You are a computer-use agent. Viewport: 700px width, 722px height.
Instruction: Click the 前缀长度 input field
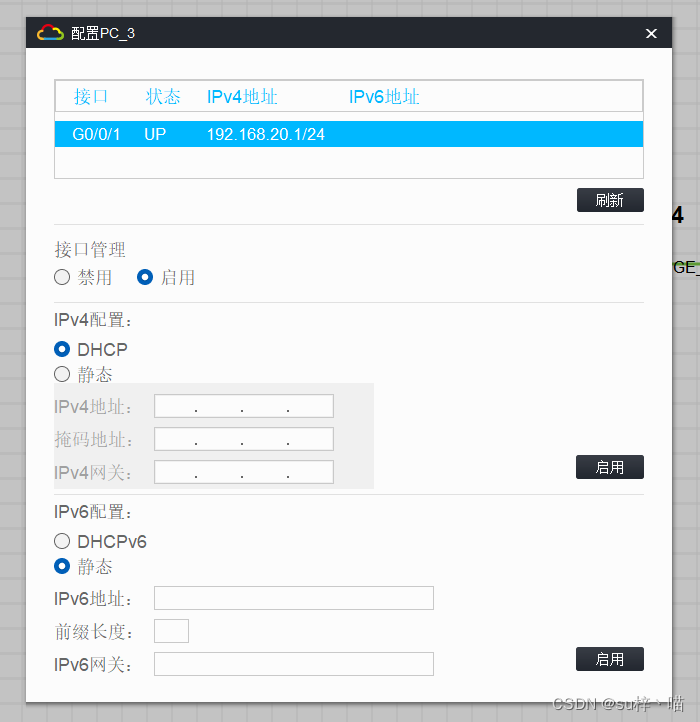(x=171, y=631)
